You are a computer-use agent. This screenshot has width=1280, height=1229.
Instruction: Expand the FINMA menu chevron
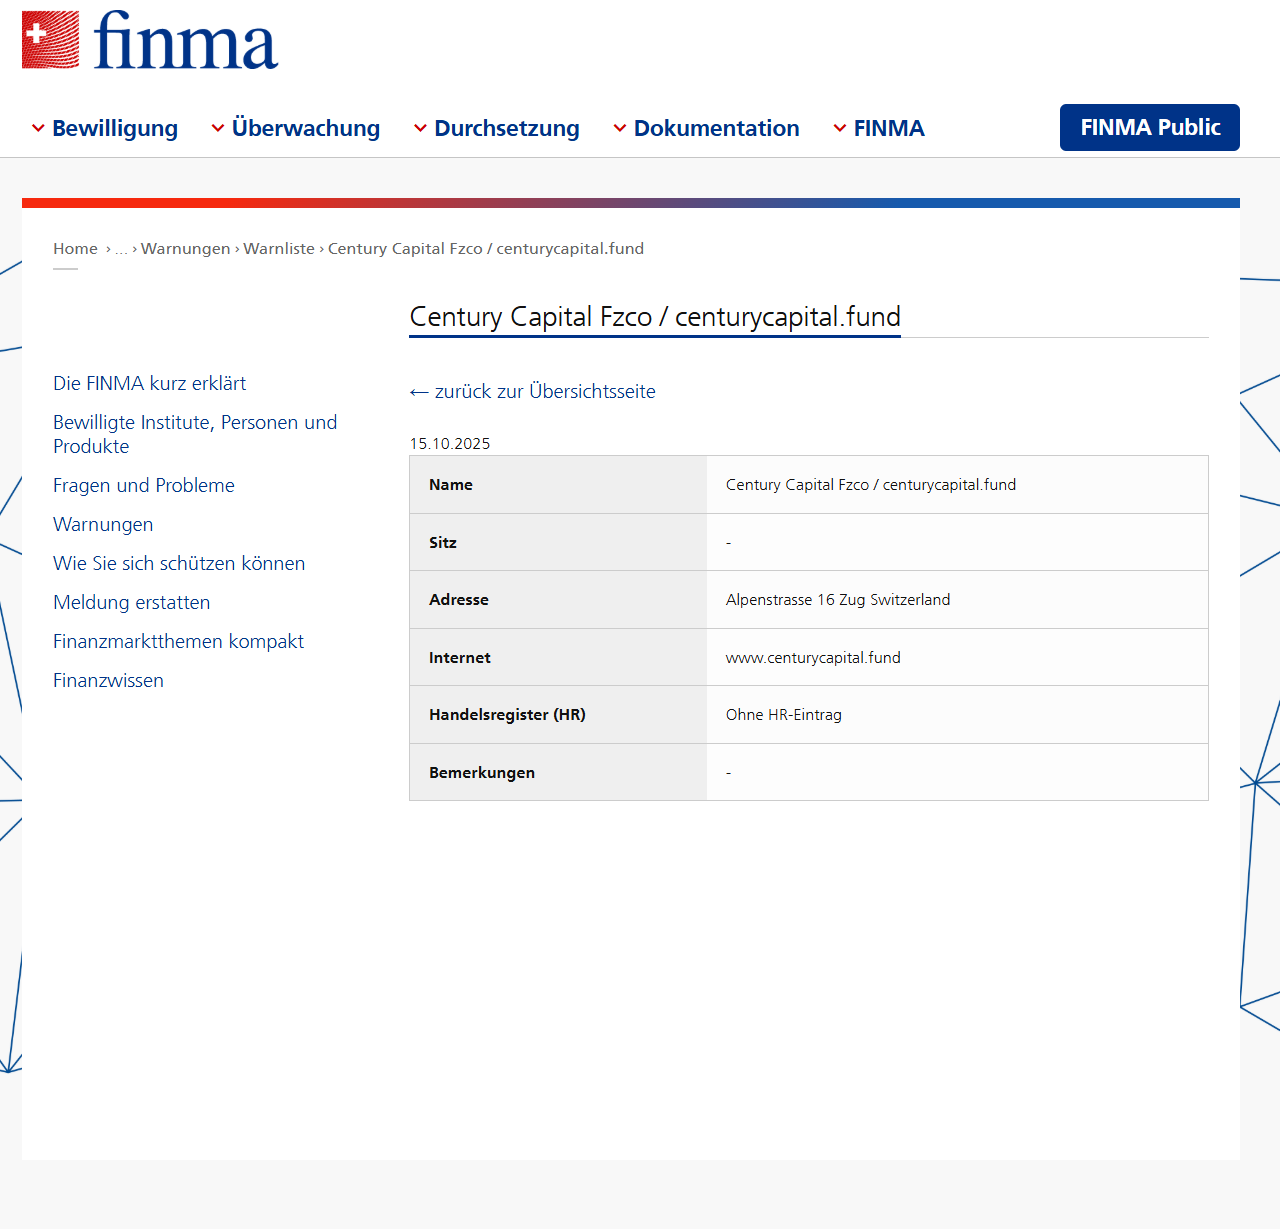tap(840, 128)
